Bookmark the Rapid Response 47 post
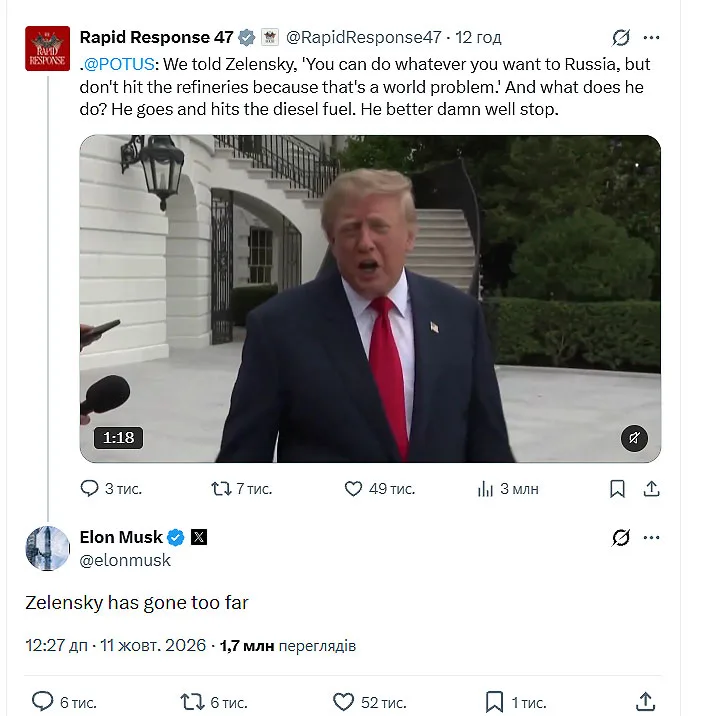The image size is (702, 716). point(617,489)
